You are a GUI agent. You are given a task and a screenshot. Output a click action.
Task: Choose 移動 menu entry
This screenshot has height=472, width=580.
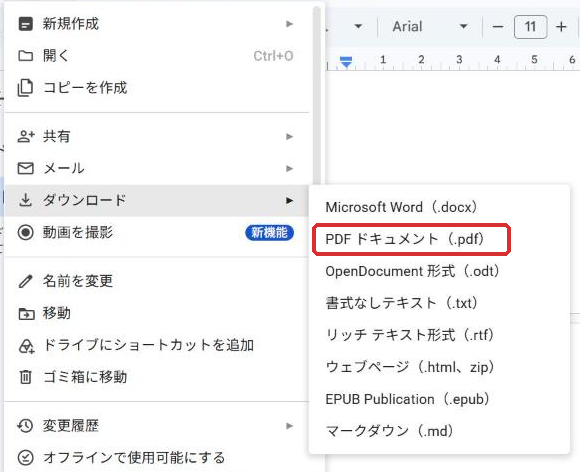(157, 313)
